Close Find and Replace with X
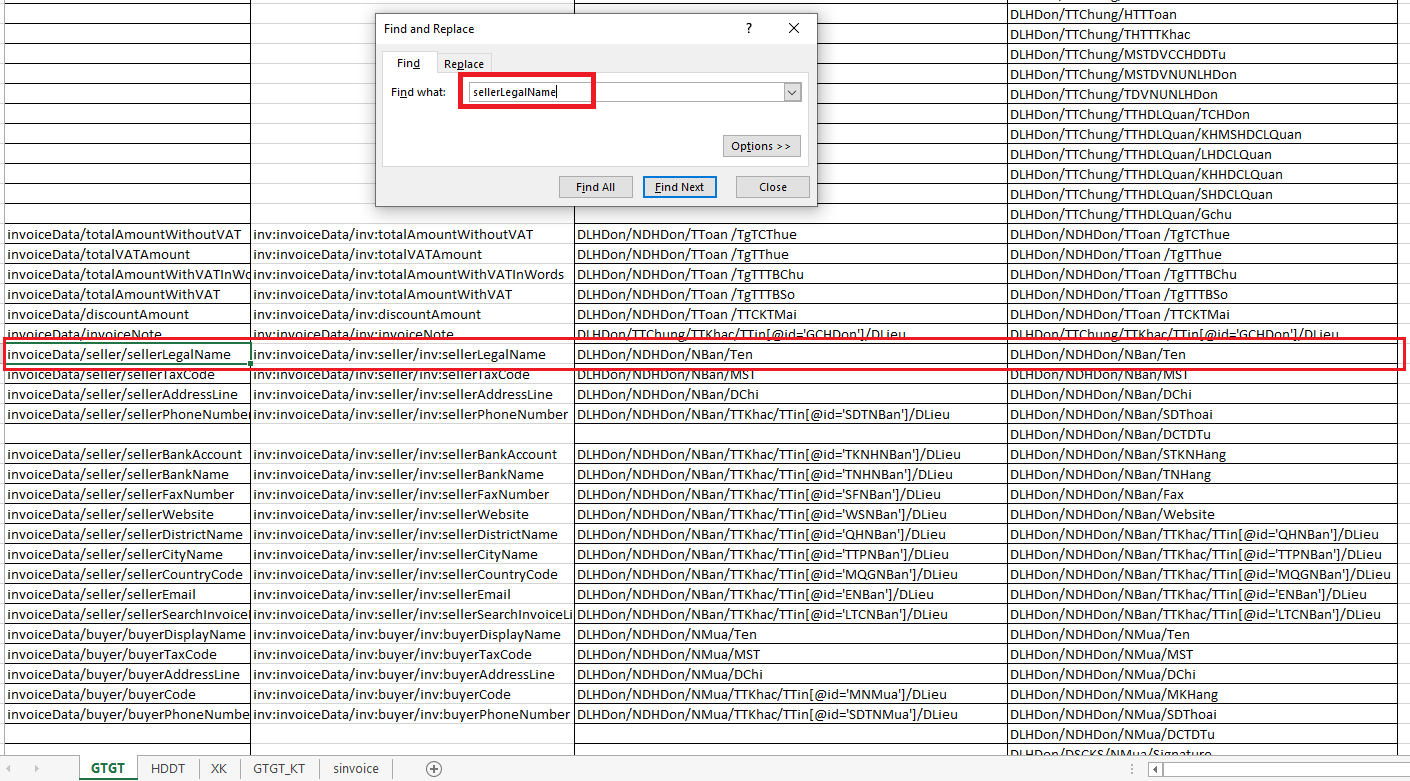 point(794,29)
